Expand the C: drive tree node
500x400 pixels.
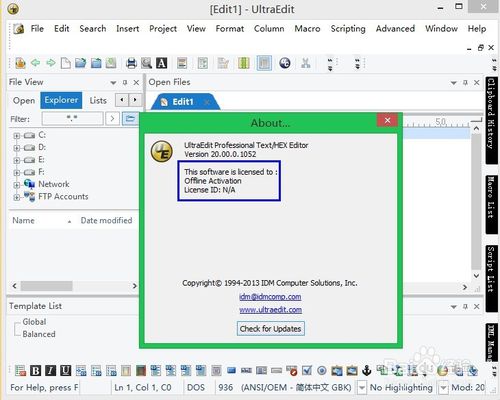pyautogui.click(x=16, y=136)
